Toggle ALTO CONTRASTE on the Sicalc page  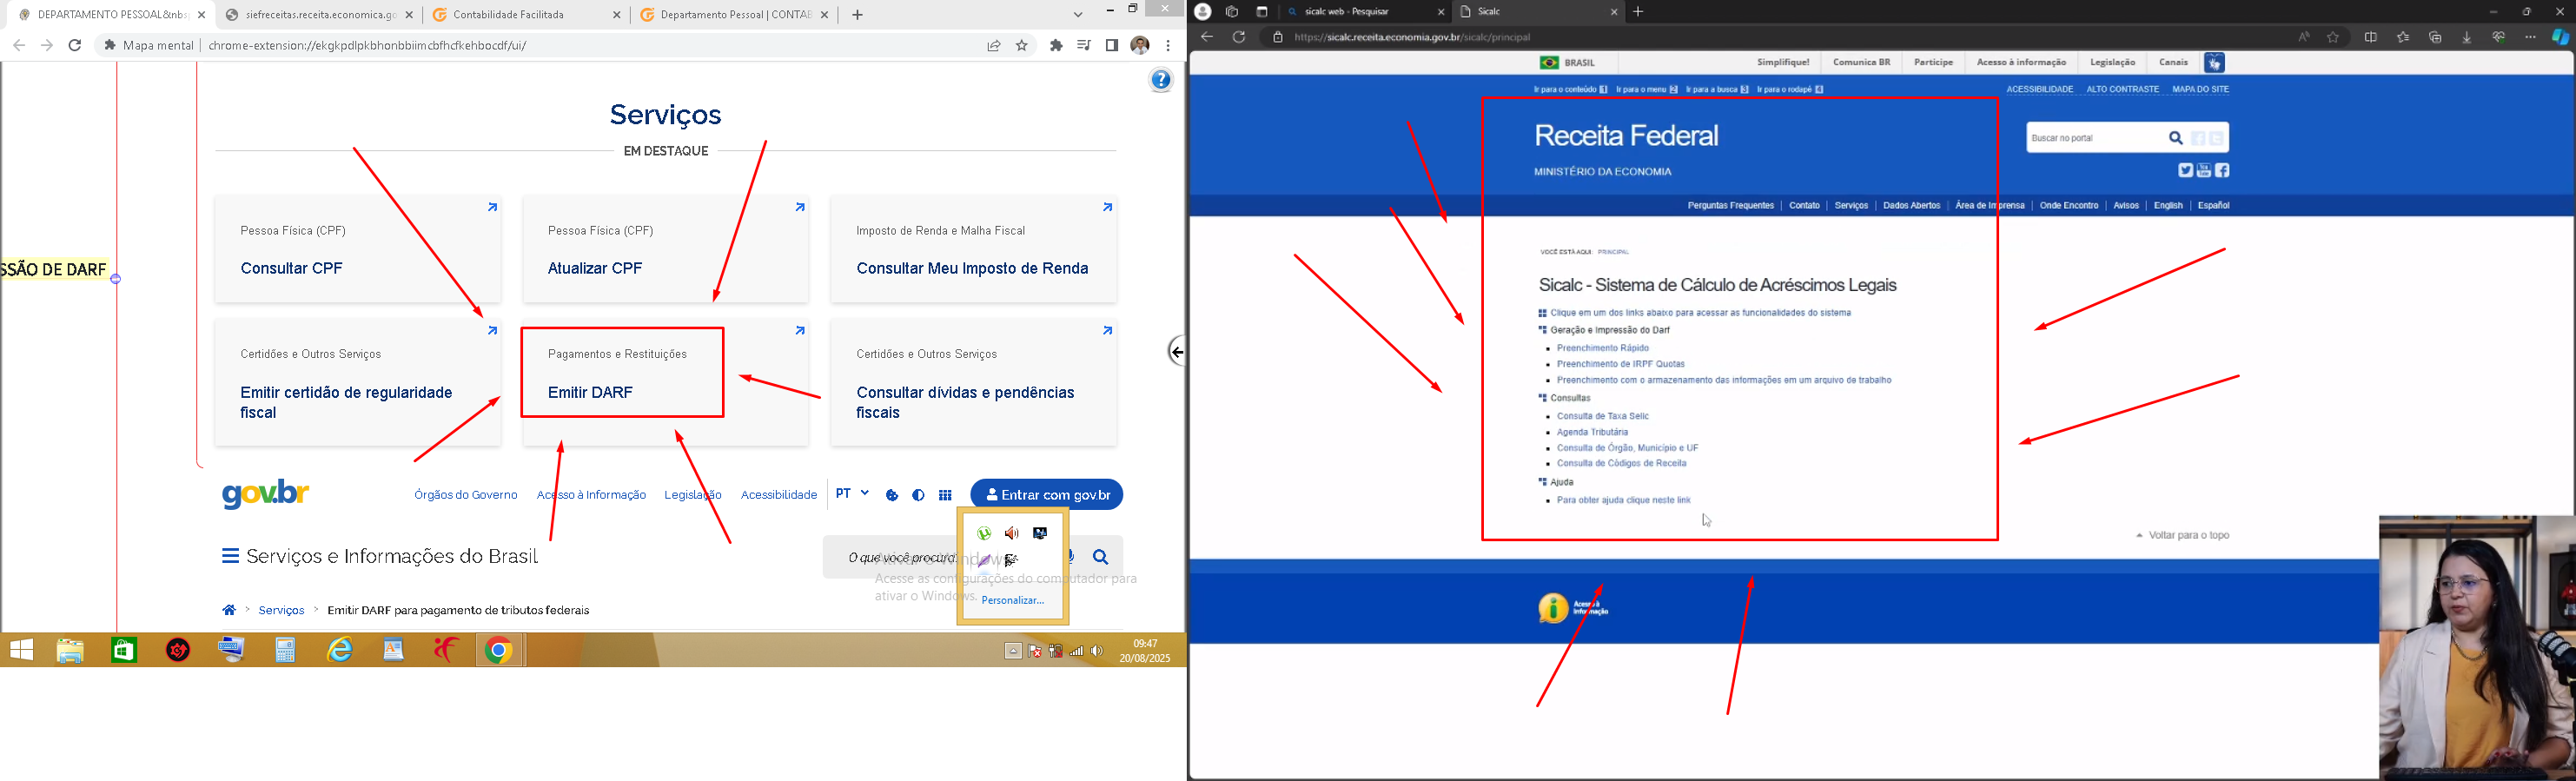click(2122, 89)
